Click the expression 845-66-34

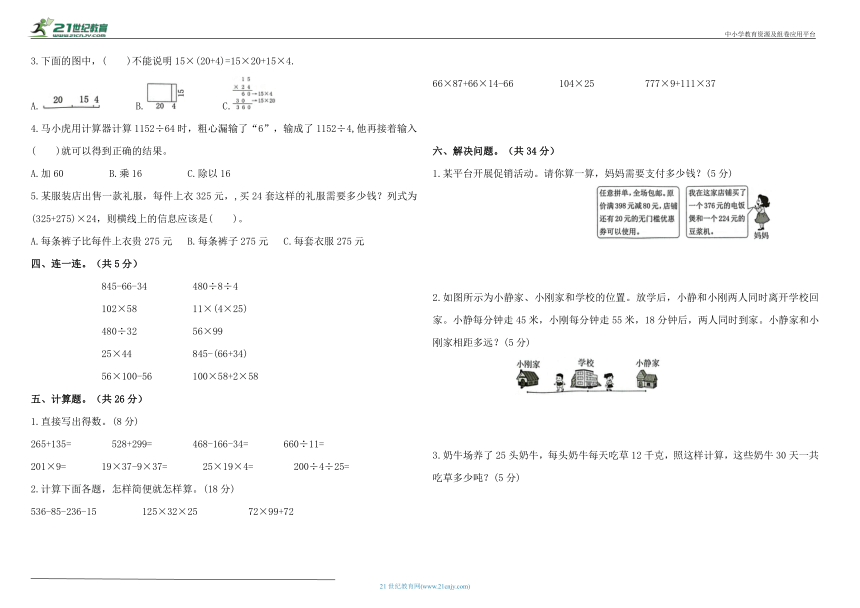pos(124,286)
